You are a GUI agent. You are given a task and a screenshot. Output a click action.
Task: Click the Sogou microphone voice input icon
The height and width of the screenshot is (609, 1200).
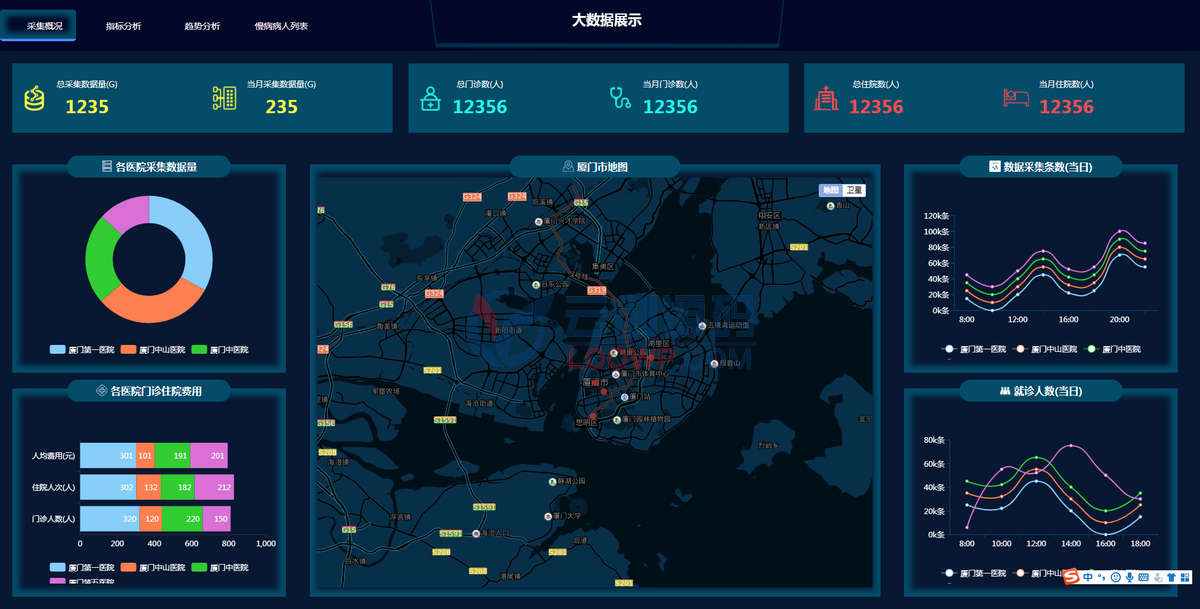1130,577
